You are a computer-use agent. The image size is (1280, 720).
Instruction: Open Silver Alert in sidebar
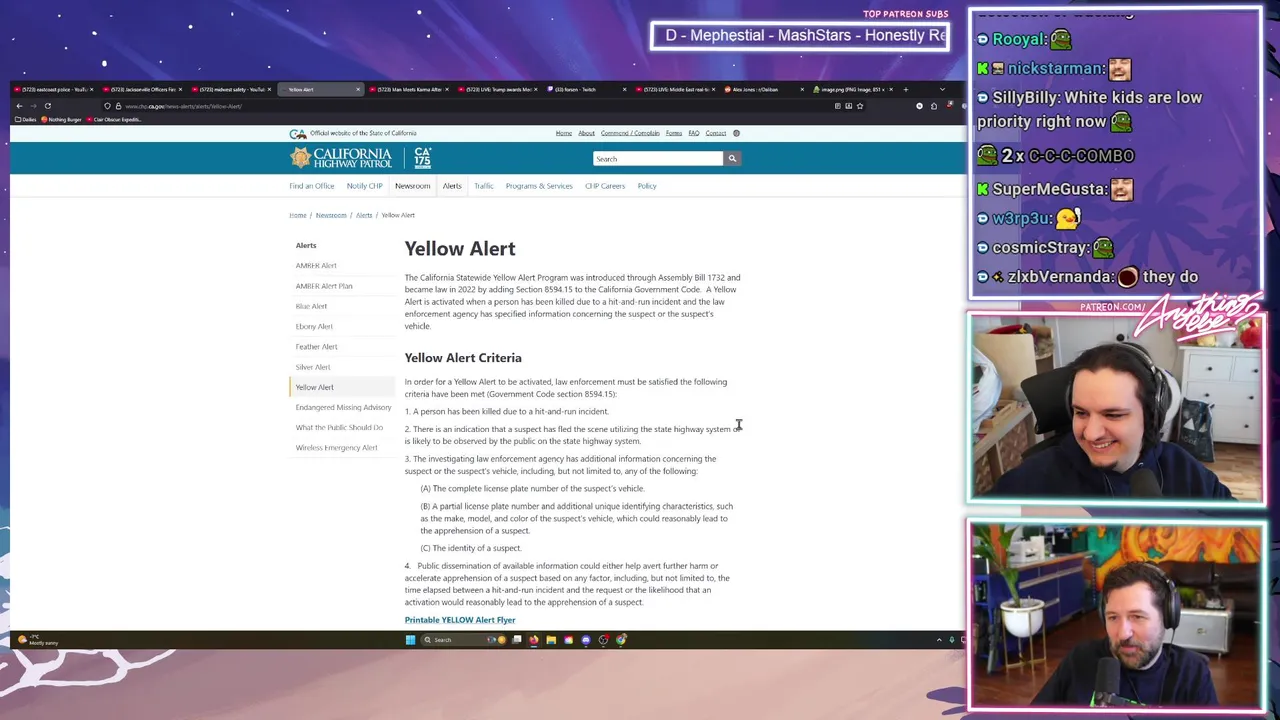tap(313, 367)
